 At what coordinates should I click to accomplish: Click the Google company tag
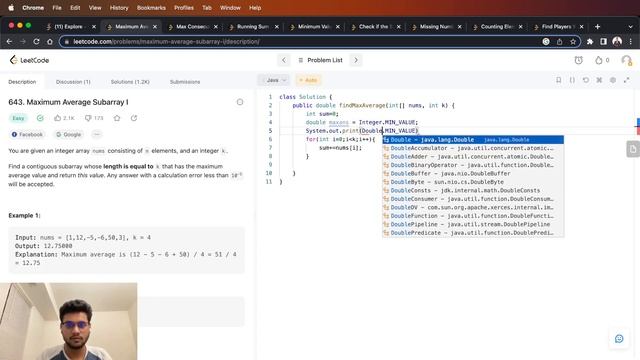(69, 134)
